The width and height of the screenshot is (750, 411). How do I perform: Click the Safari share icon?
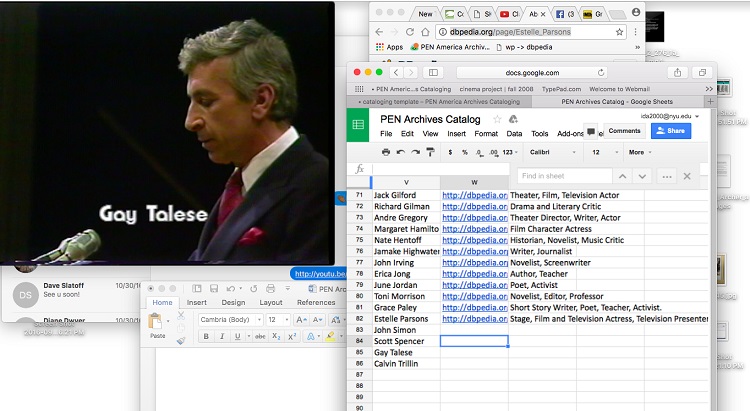click(x=677, y=72)
